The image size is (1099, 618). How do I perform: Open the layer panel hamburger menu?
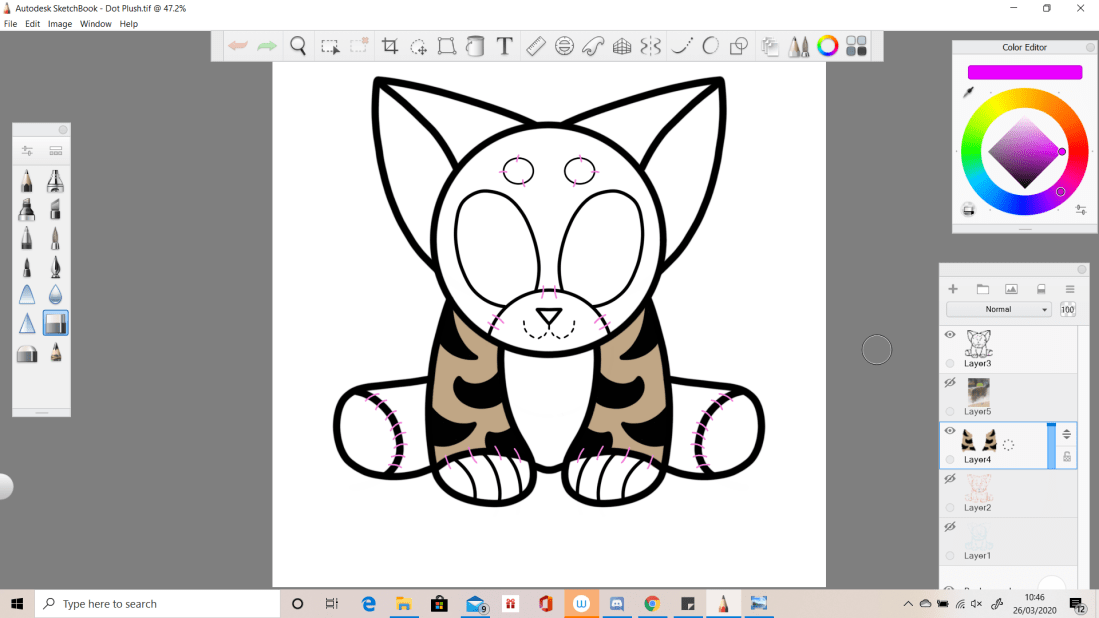pyautogui.click(x=1069, y=289)
